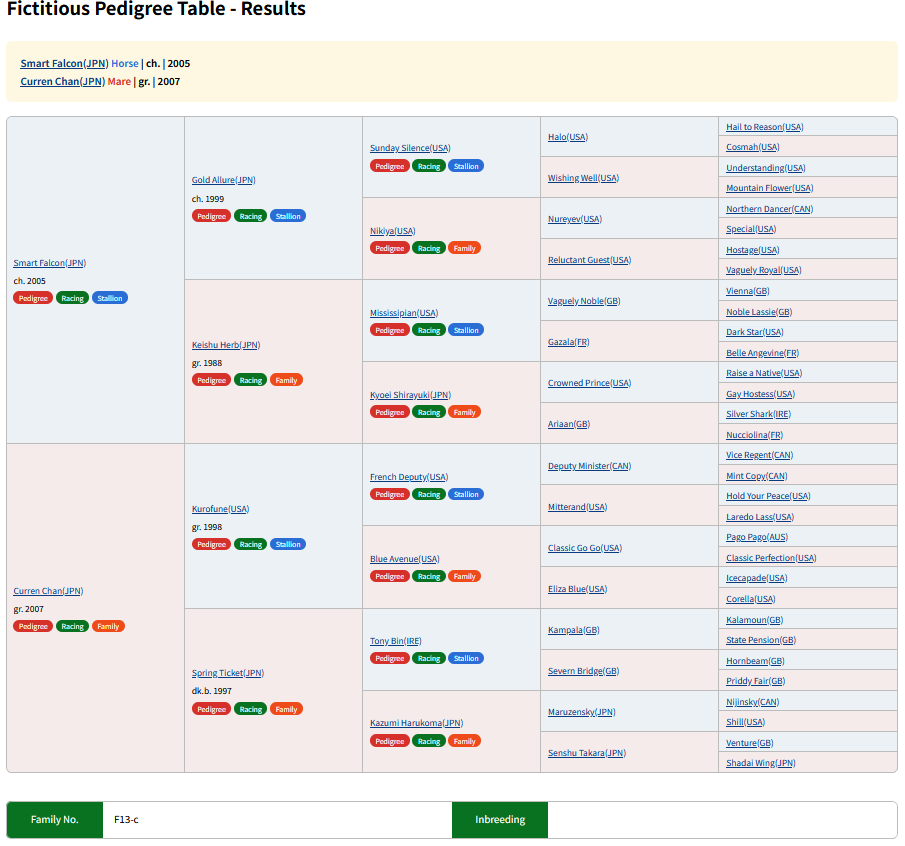Open Sunday Silence(USA) link
The width and height of the screenshot is (905, 846).
[x=410, y=148]
